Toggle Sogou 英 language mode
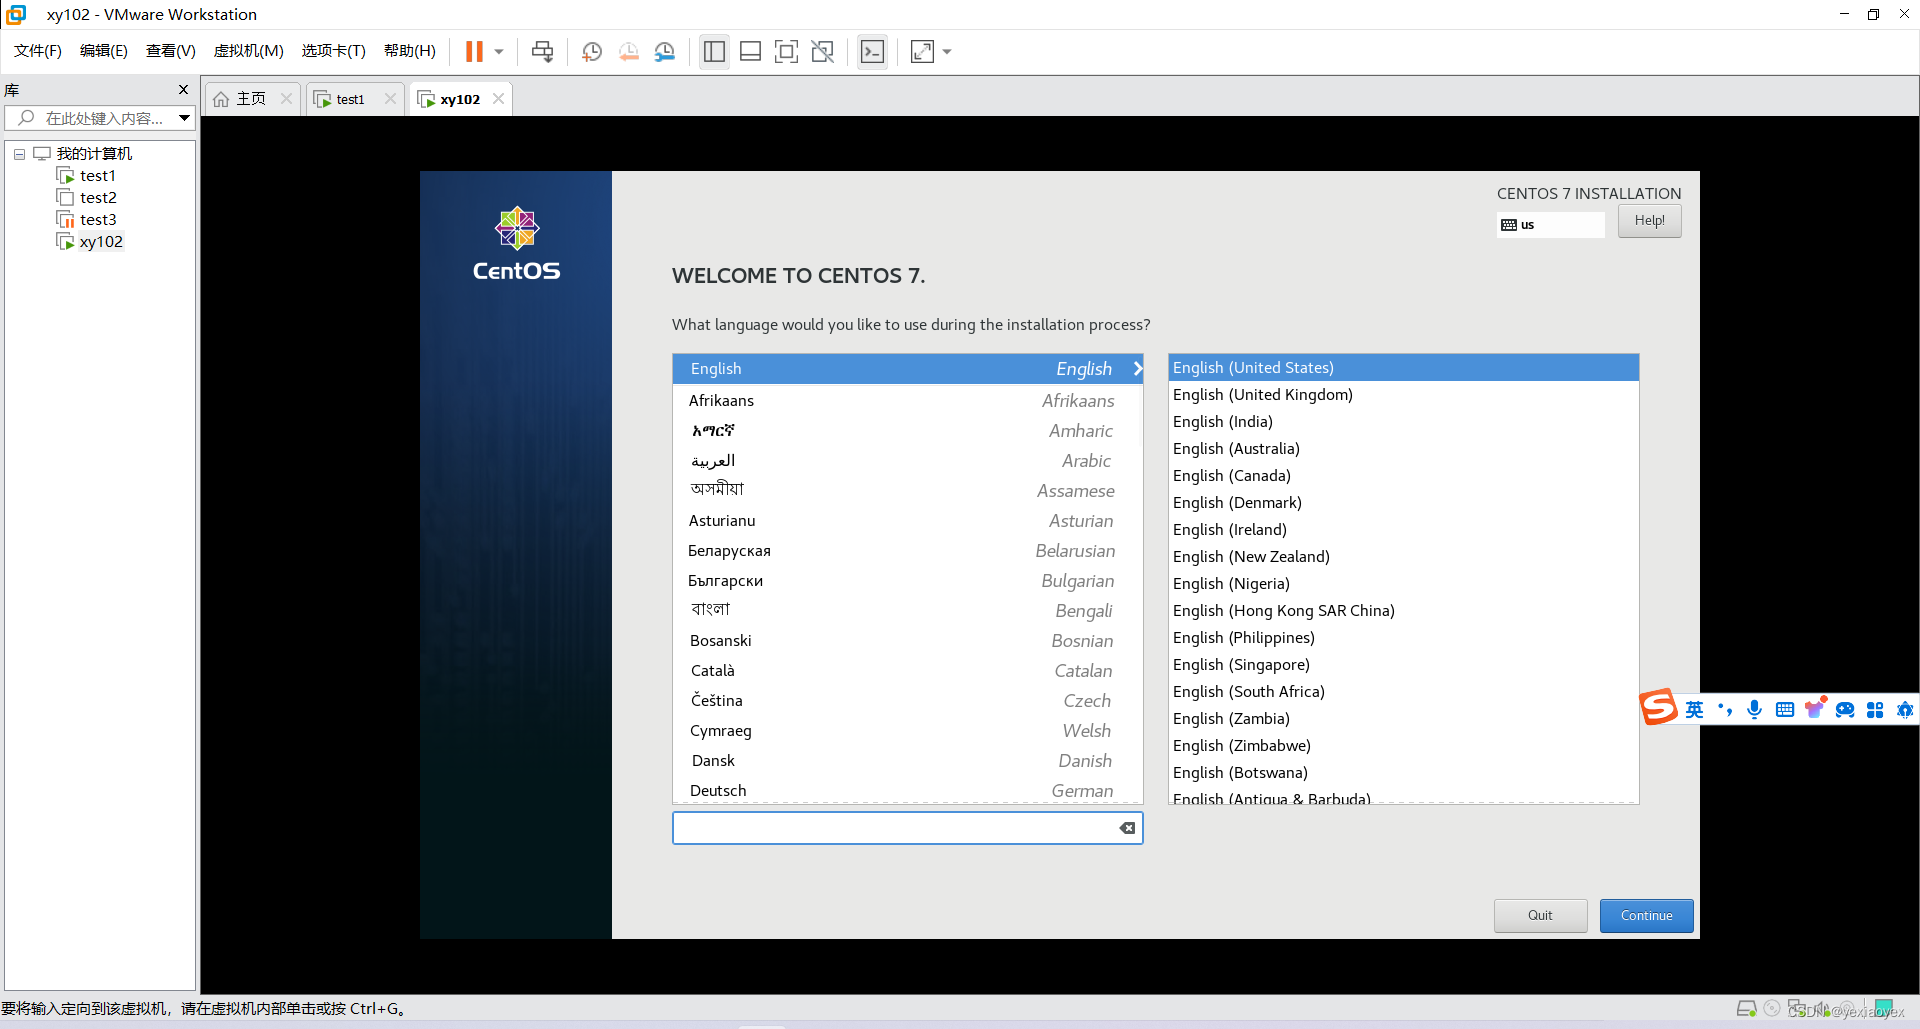Screen dimensions: 1920x1029 1694,710
